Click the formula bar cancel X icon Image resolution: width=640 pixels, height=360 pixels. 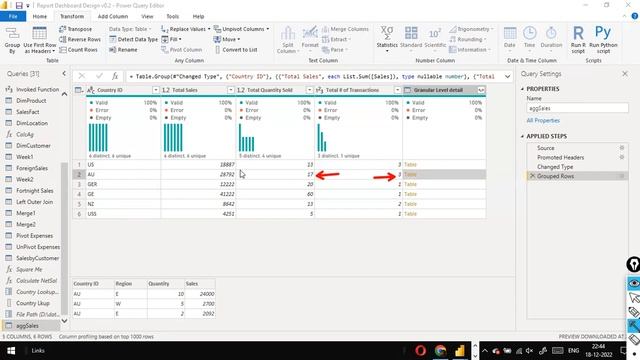point(82,76)
